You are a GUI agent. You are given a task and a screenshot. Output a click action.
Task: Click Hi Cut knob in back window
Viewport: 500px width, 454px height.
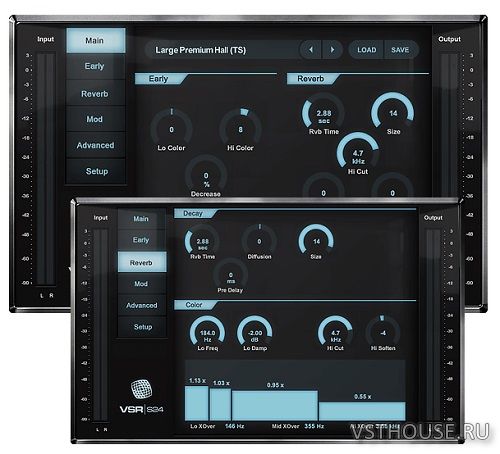358,153
